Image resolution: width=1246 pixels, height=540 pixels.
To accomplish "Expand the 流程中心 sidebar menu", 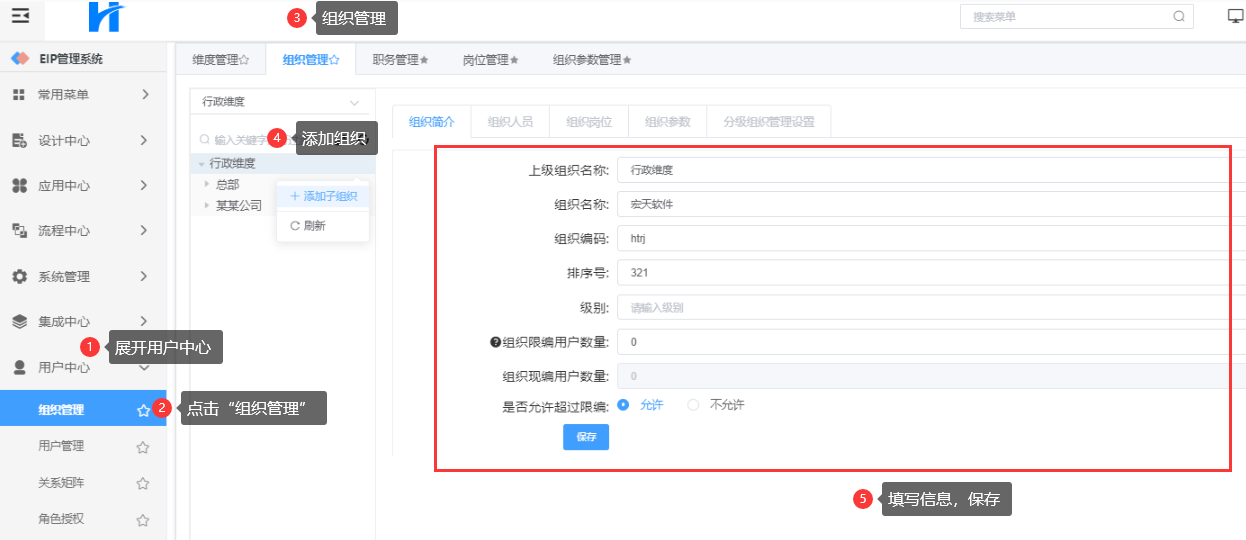I will coord(145,231).
